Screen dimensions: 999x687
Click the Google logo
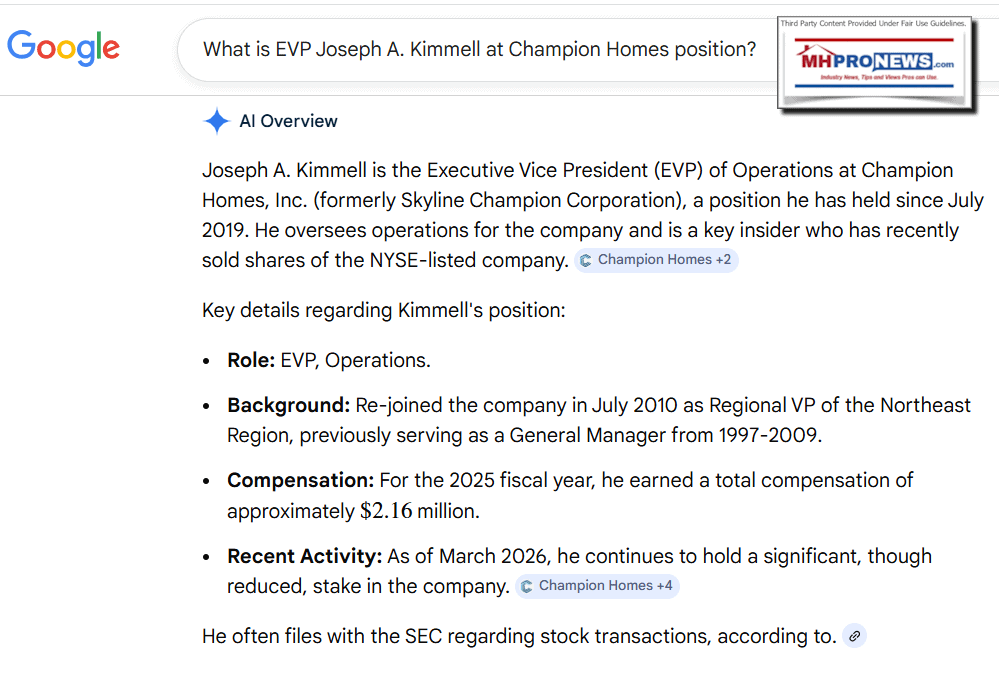point(63,47)
